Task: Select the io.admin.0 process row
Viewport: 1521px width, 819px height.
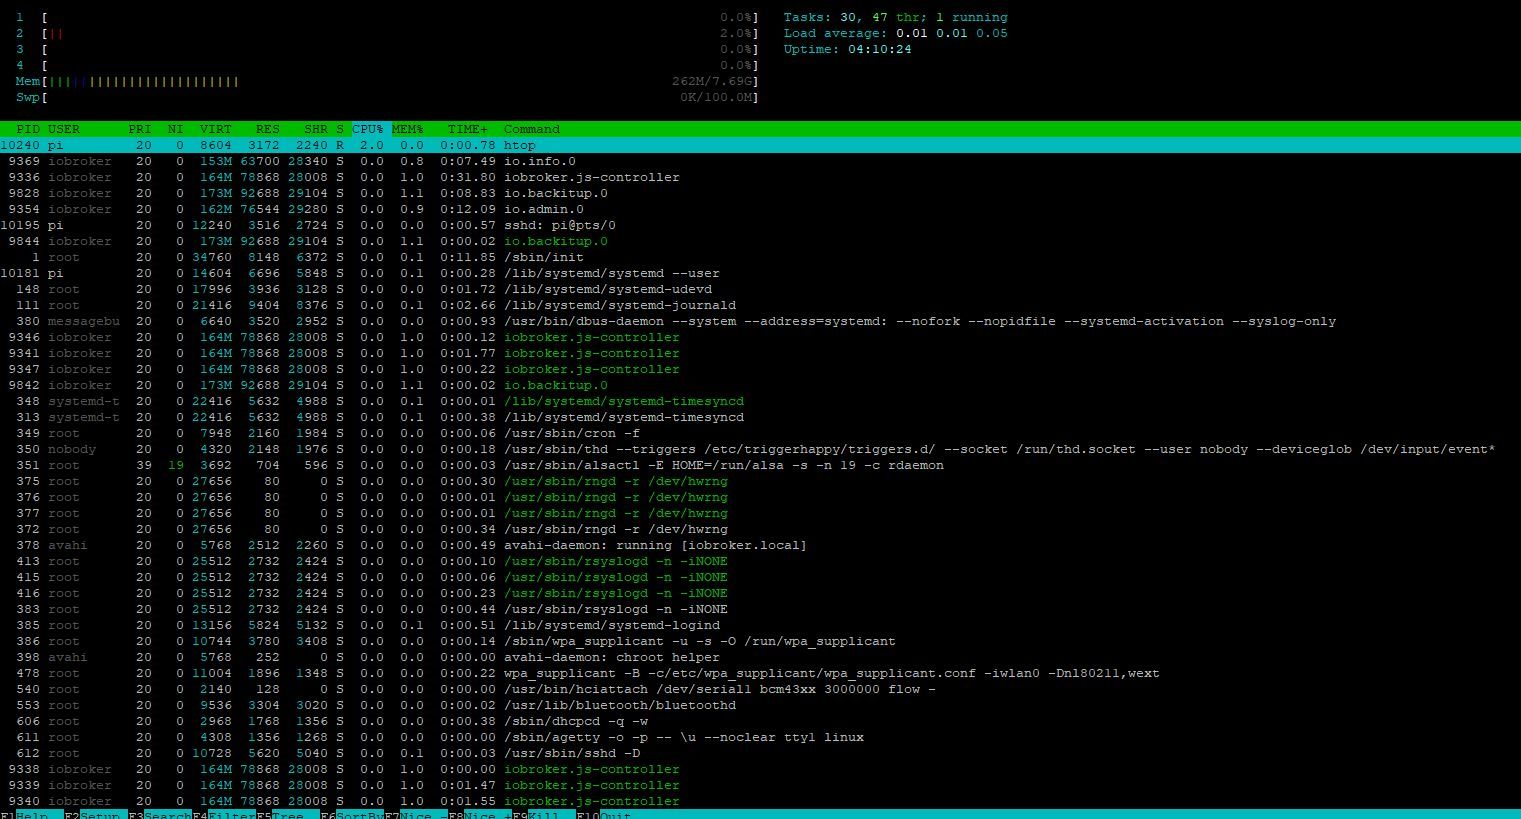Action: coord(760,209)
